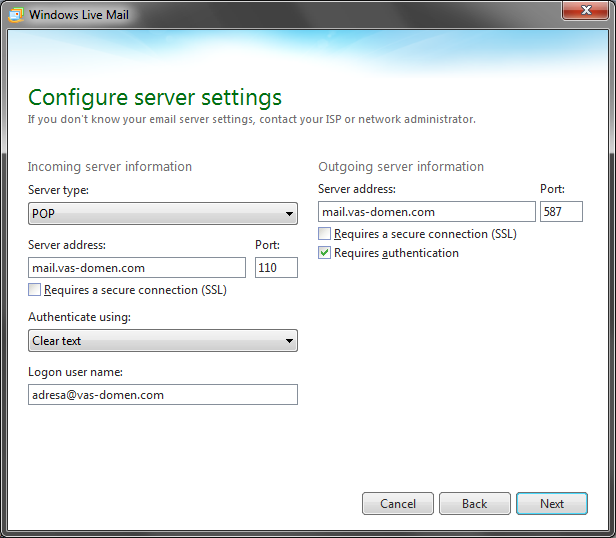Click the Outgoing server information label

[401, 167]
